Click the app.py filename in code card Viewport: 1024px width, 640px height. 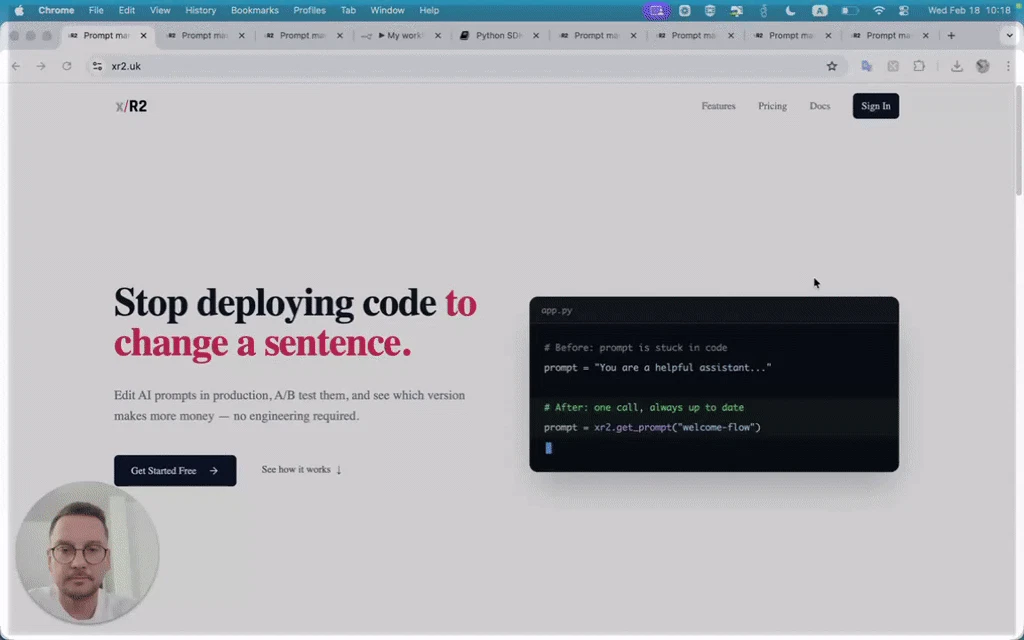556,310
